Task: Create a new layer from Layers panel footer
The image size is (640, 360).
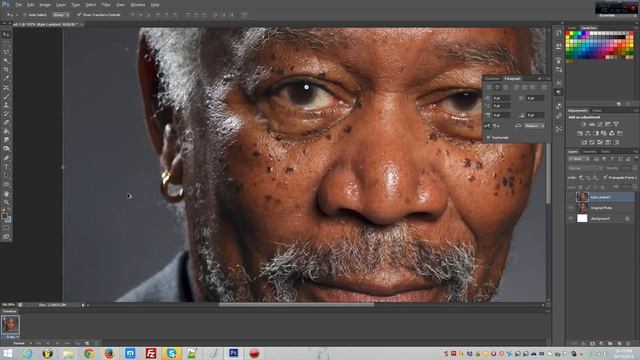Action: pos(619,344)
